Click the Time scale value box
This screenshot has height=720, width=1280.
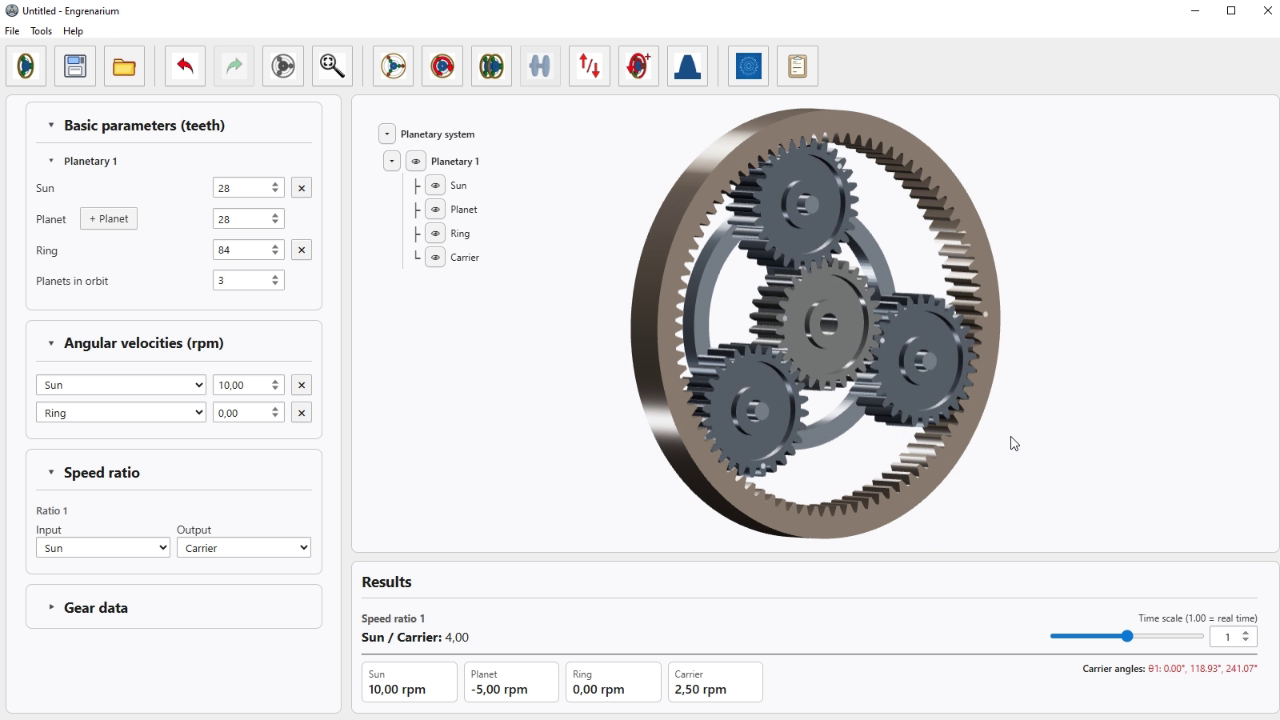1233,636
